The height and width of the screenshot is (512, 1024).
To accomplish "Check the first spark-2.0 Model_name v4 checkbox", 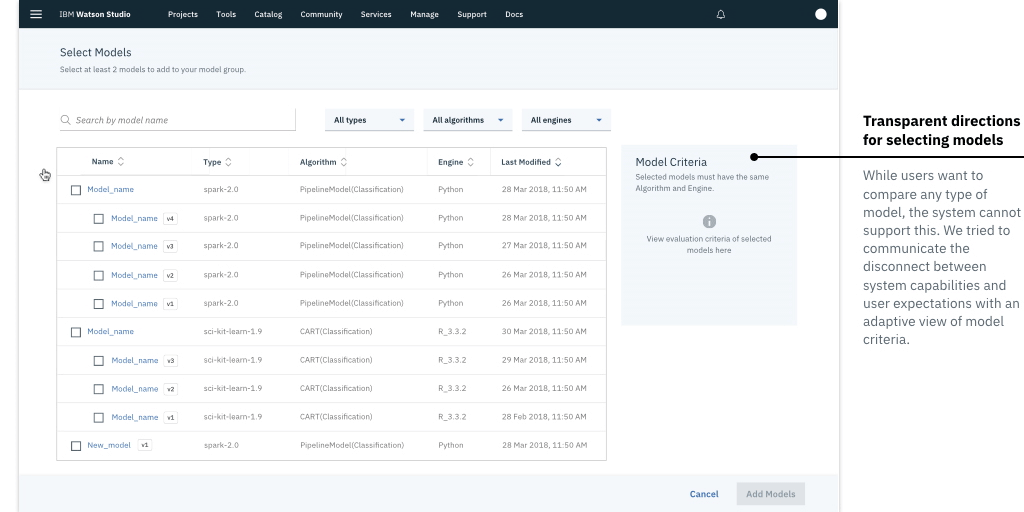I will [x=99, y=219].
